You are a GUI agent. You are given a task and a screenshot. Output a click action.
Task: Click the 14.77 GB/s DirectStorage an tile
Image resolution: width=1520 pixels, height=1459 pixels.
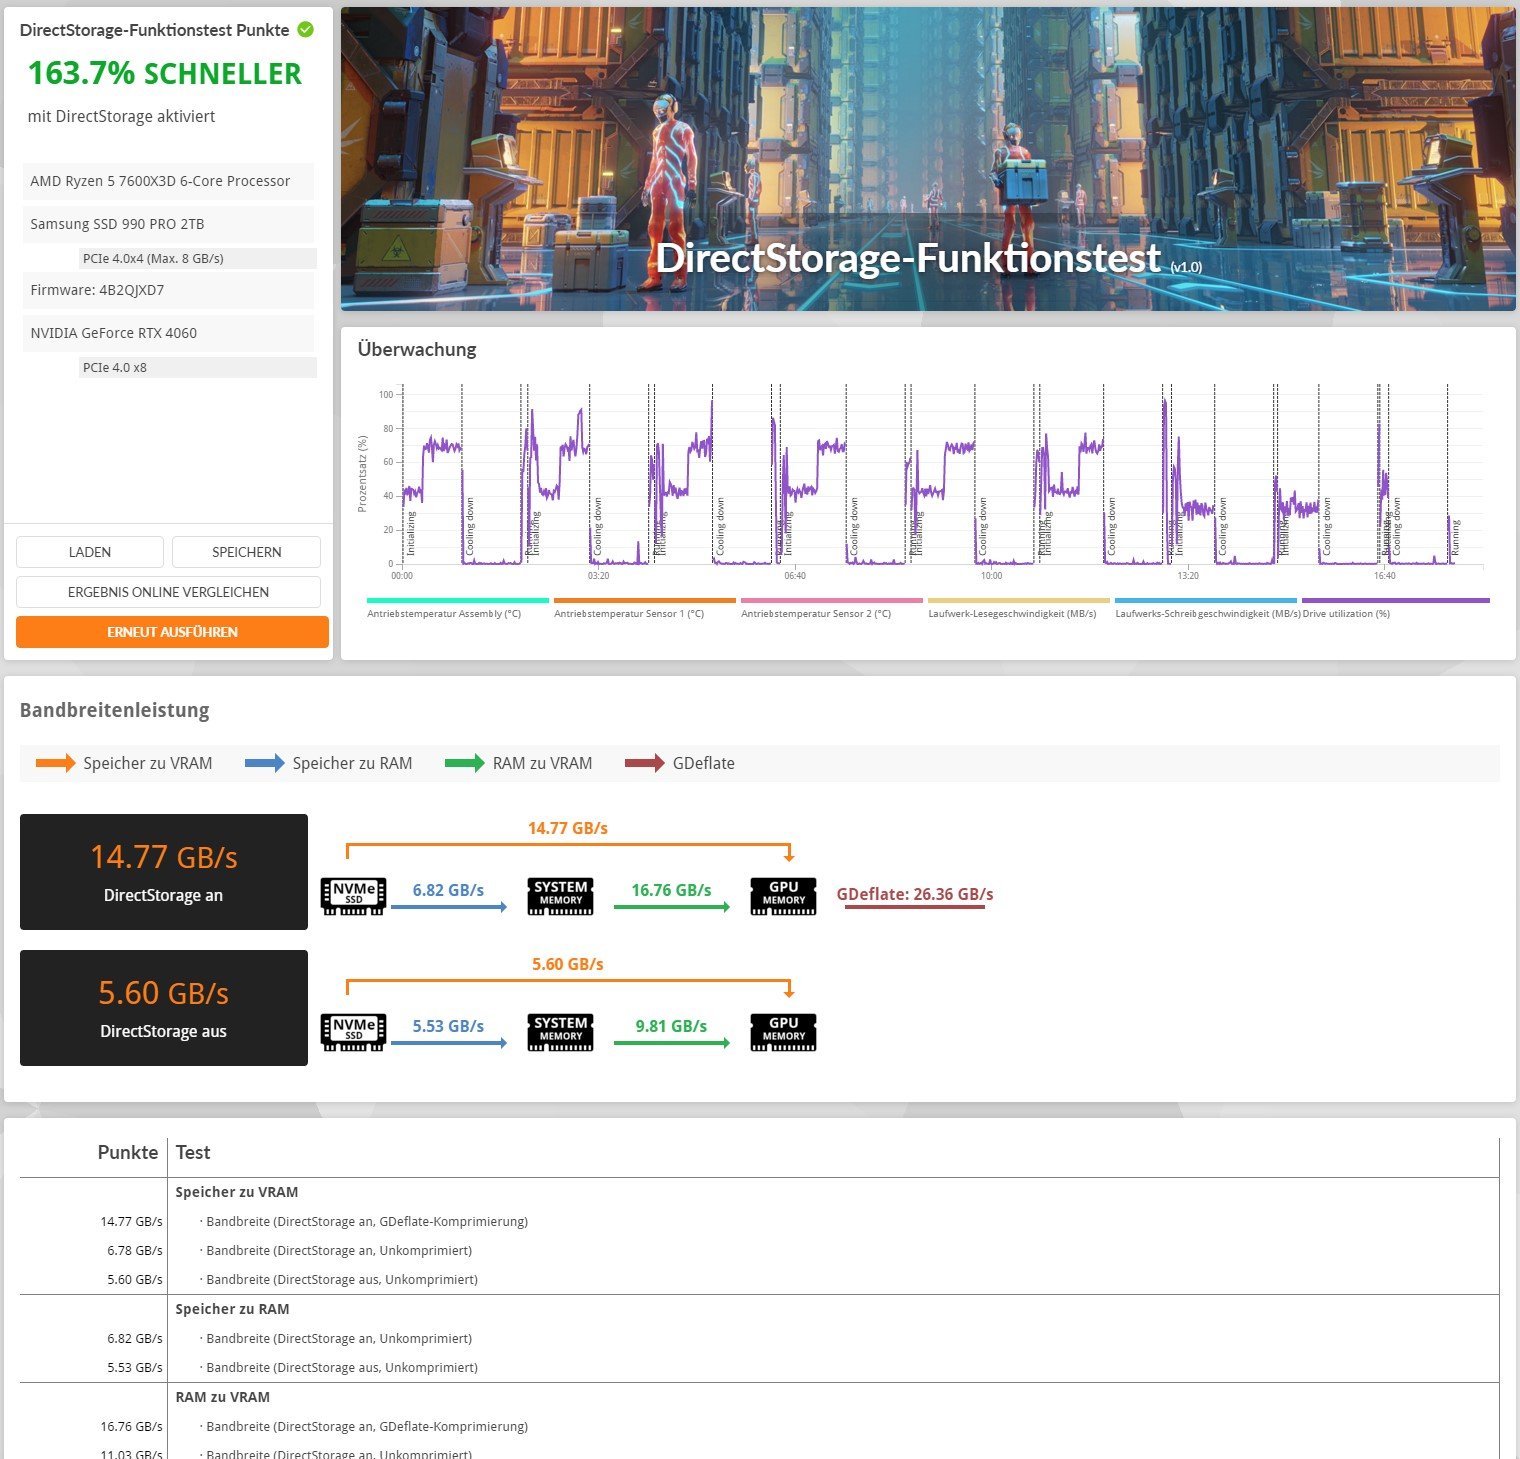[x=164, y=872]
